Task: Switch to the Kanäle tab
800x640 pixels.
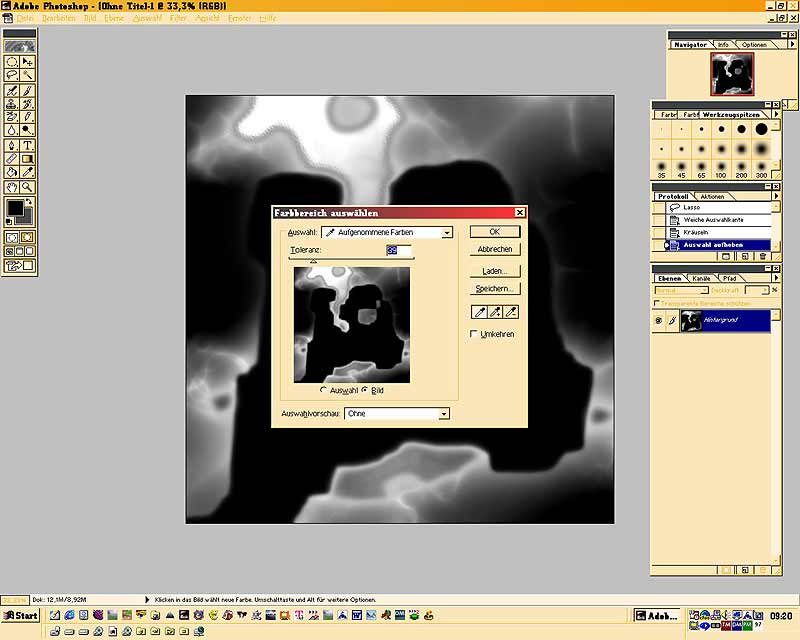Action: [x=701, y=278]
